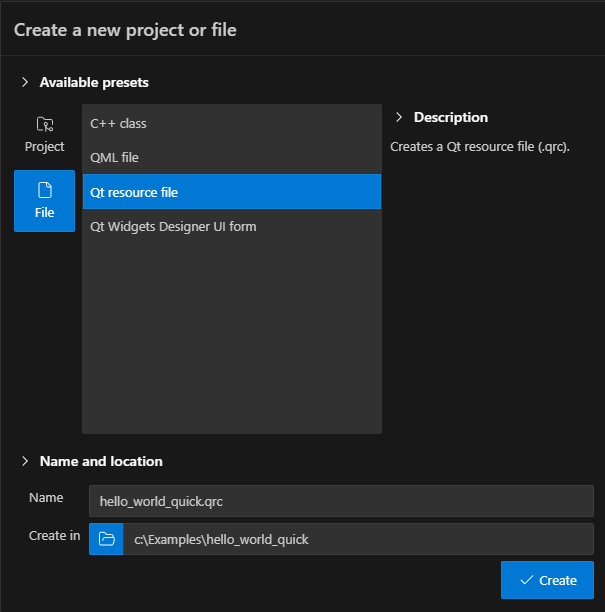The image size is (605, 612).
Task: Collapse the Name and location chevron
Action: tap(25, 461)
